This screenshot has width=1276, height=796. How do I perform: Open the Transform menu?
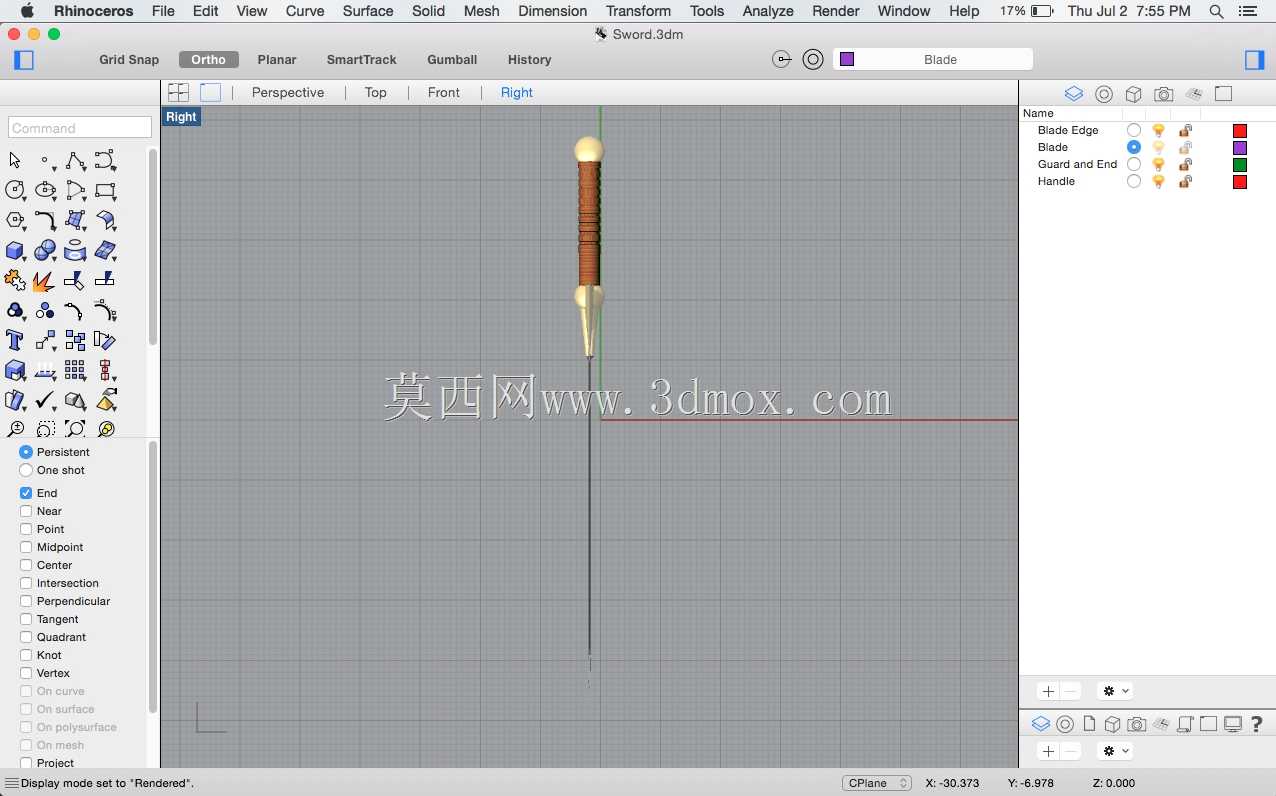coord(638,11)
